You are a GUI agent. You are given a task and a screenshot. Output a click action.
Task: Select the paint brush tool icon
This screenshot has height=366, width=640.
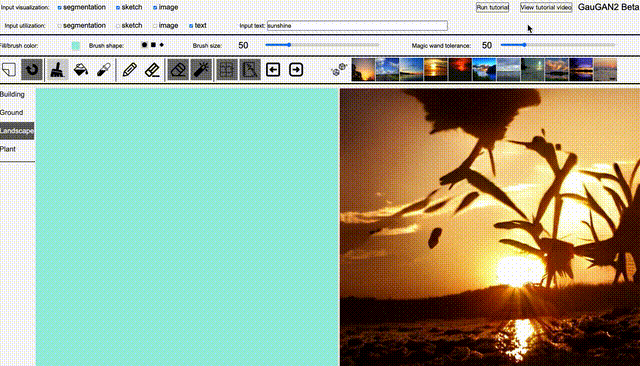click(57, 70)
